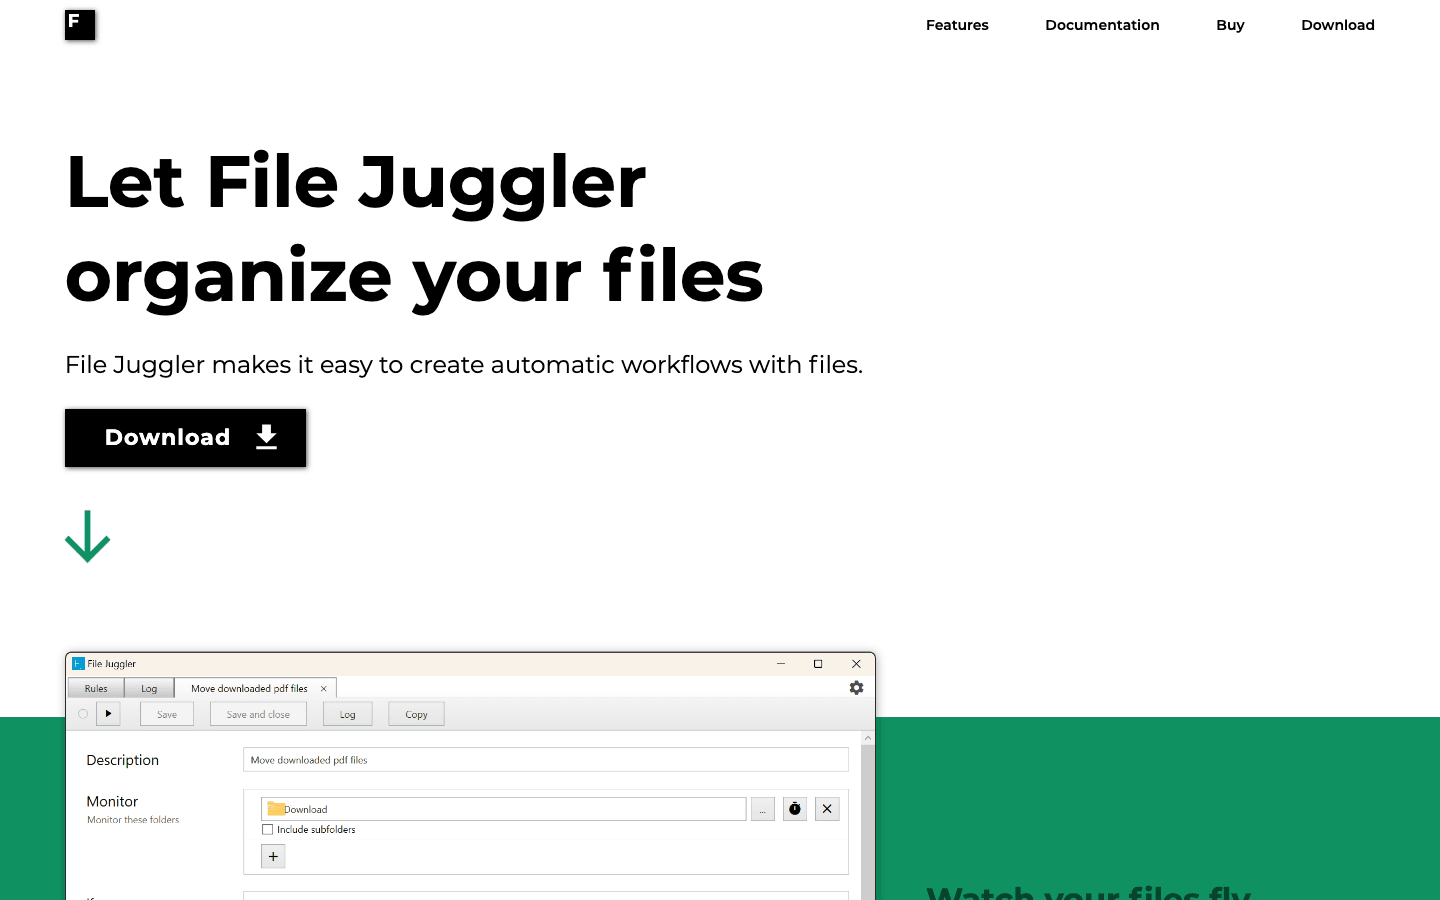
Task: Click the stopwatch icon next to Download folder
Action: point(794,808)
